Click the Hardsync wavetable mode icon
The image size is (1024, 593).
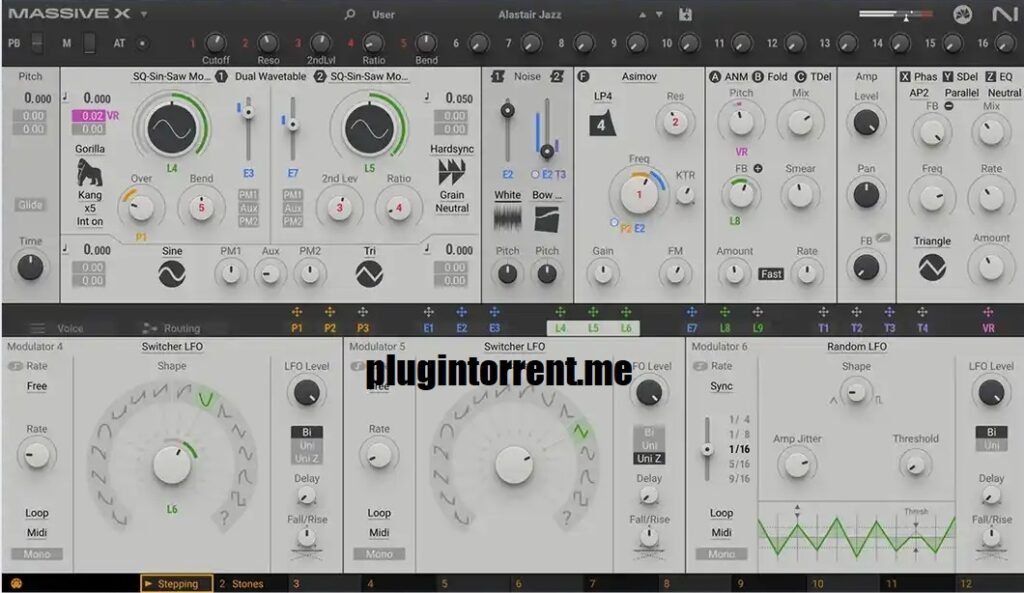click(x=451, y=172)
